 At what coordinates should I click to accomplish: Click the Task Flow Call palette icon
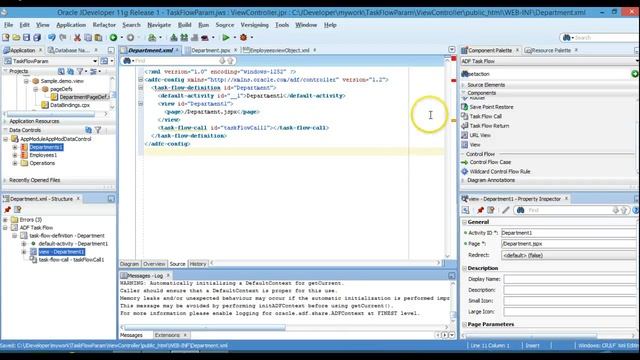click(x=464, y=116)
